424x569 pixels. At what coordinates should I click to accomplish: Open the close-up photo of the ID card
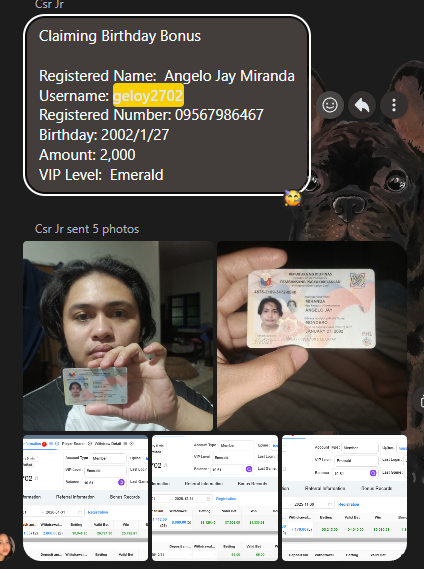(312, 336)
